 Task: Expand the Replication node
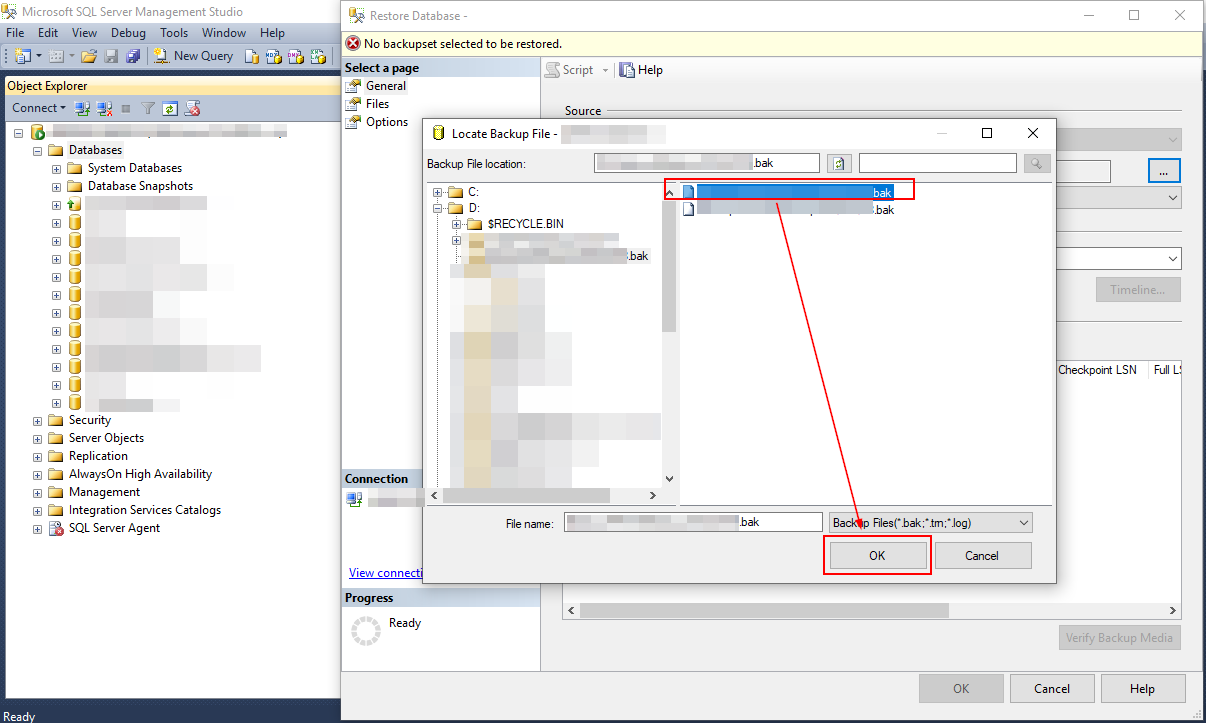(x=38, y=456)
